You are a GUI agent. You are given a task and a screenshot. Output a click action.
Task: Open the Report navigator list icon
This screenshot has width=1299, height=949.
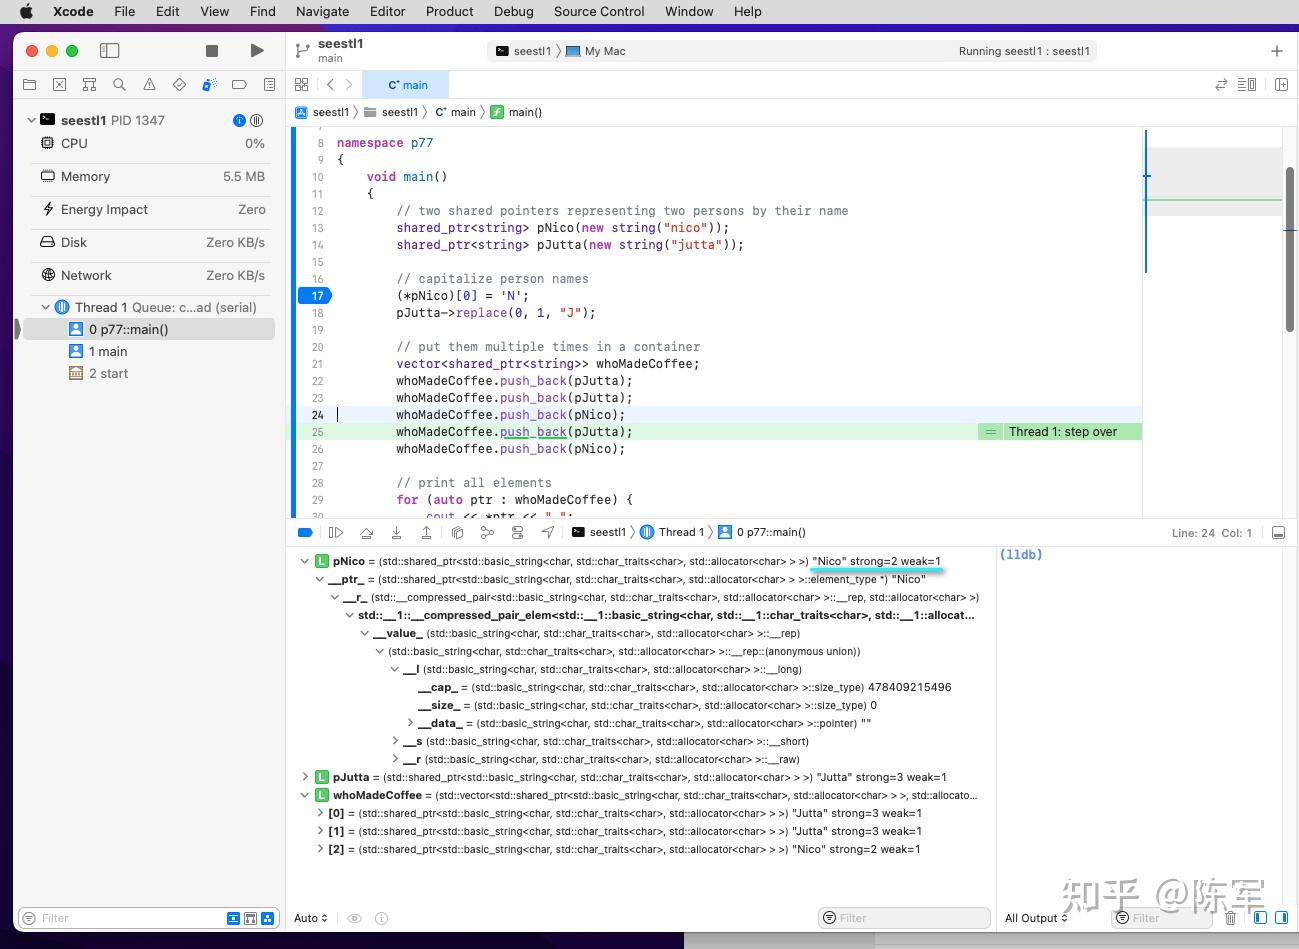coord(269,85)
